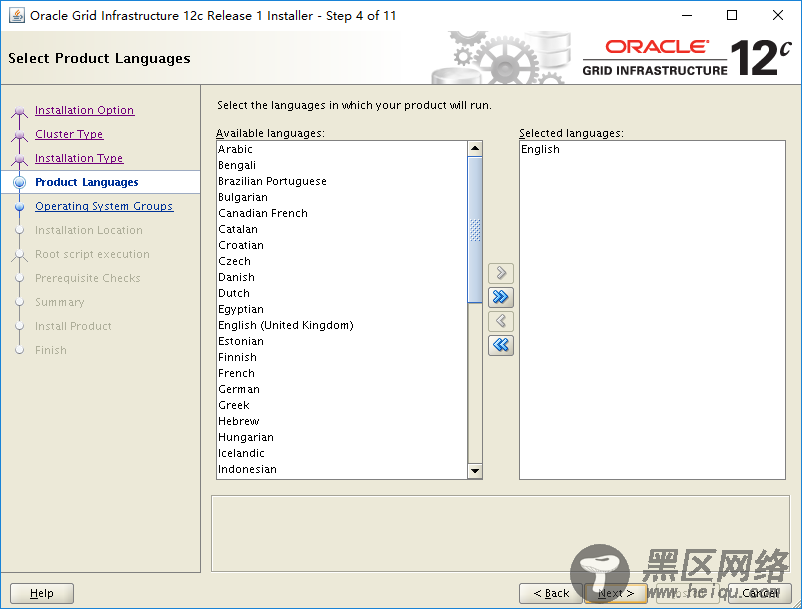Select Catalan in Available languages
802x609 pixels.
(x=342, y=229)
